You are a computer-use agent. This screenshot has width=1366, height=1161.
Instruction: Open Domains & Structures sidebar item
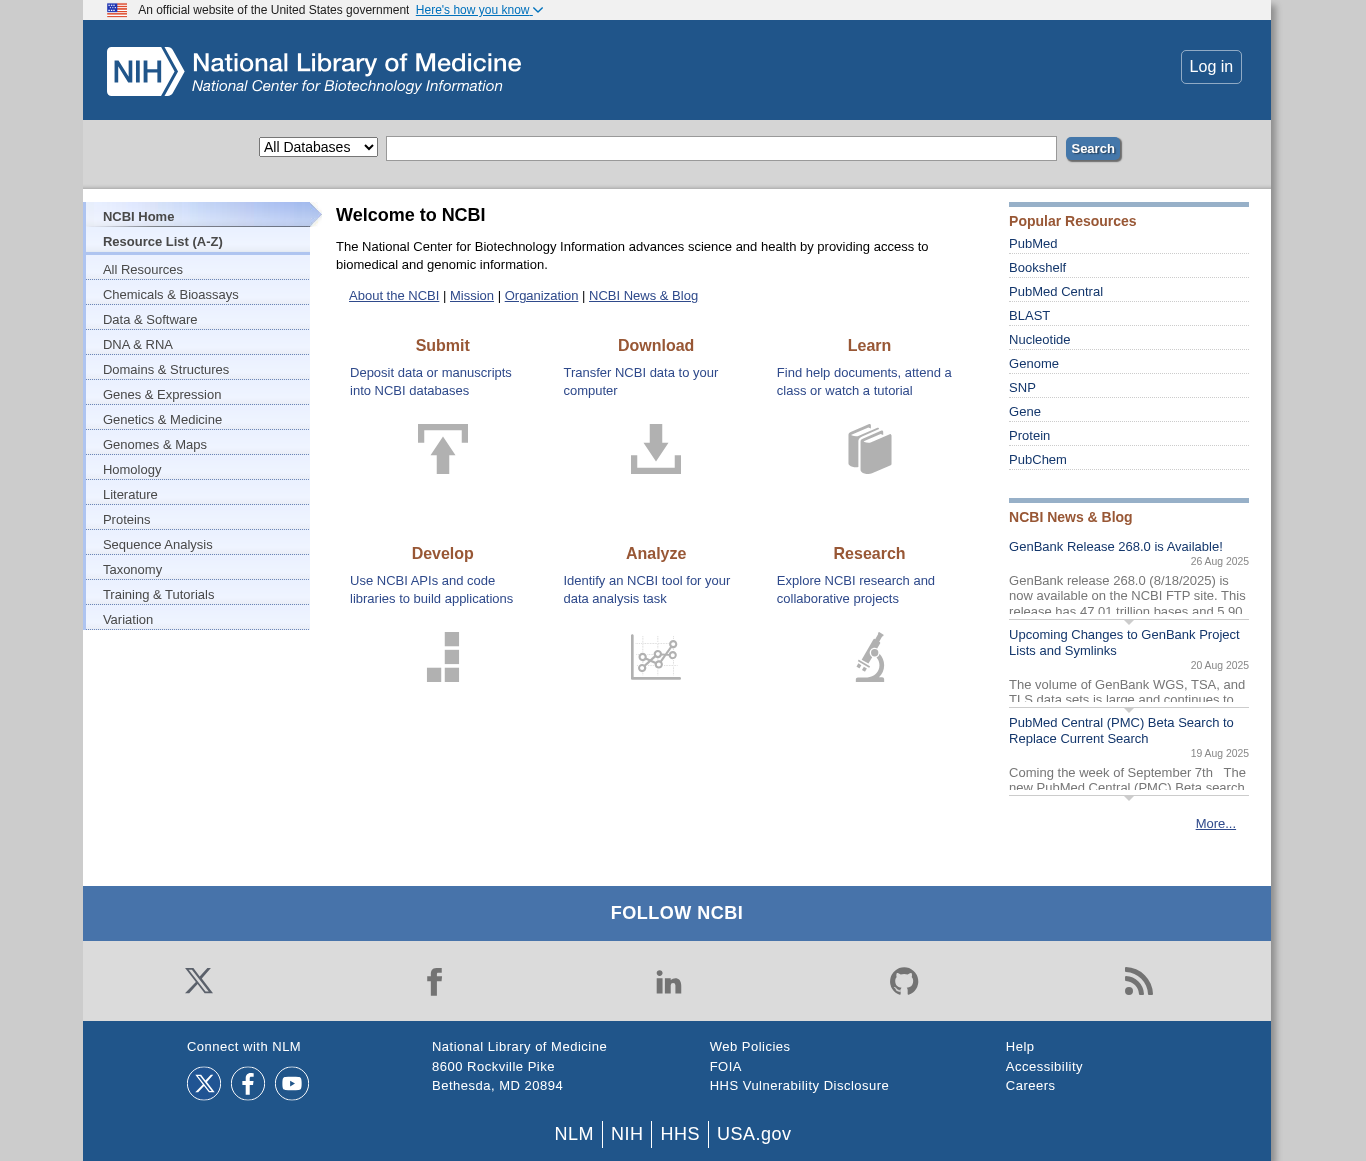tap(197, 369)
